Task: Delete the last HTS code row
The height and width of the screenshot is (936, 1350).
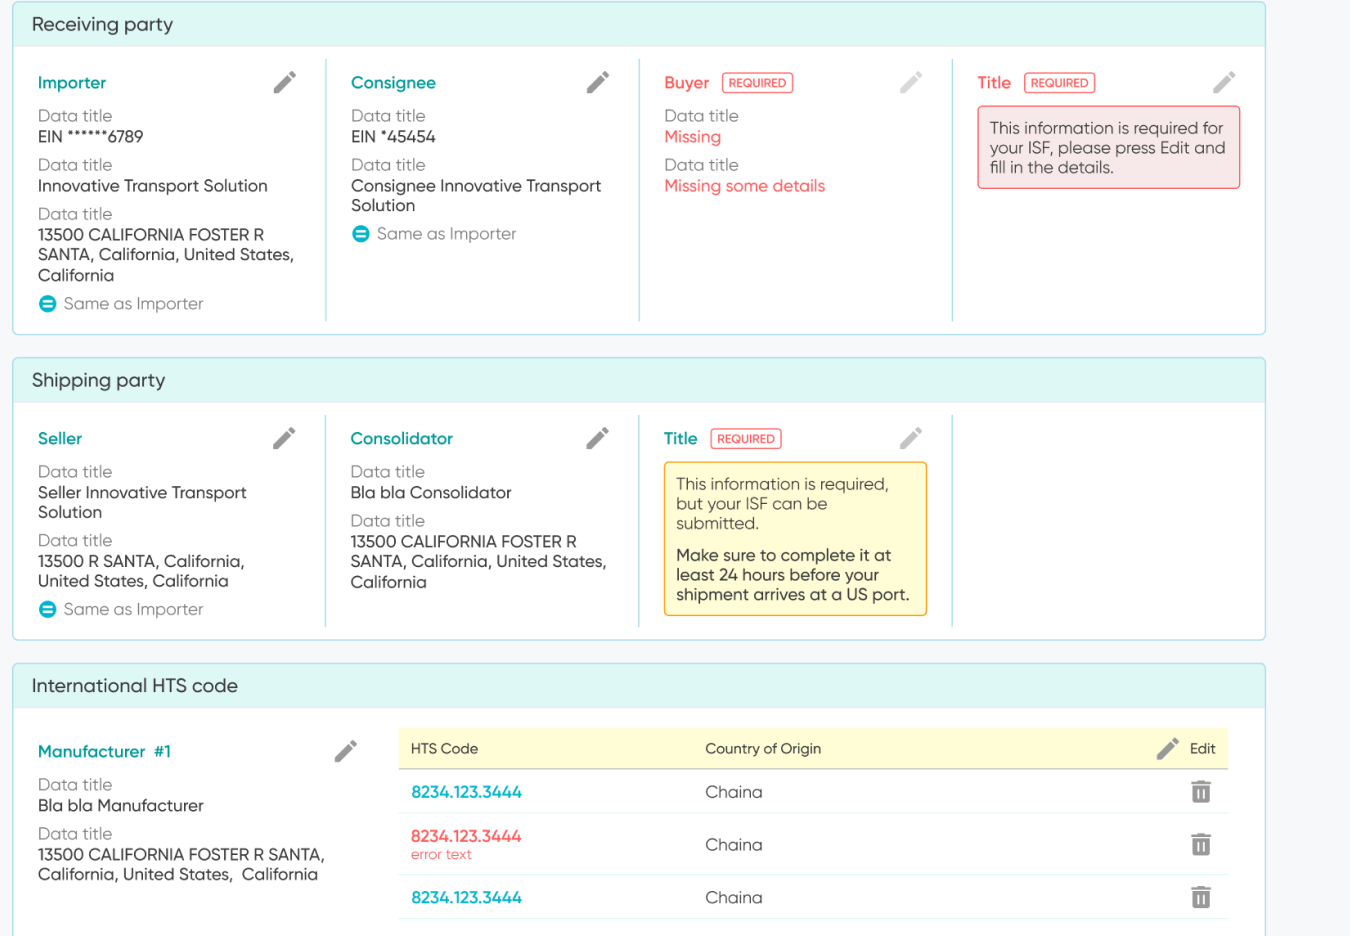Action: click(1201, 898)
